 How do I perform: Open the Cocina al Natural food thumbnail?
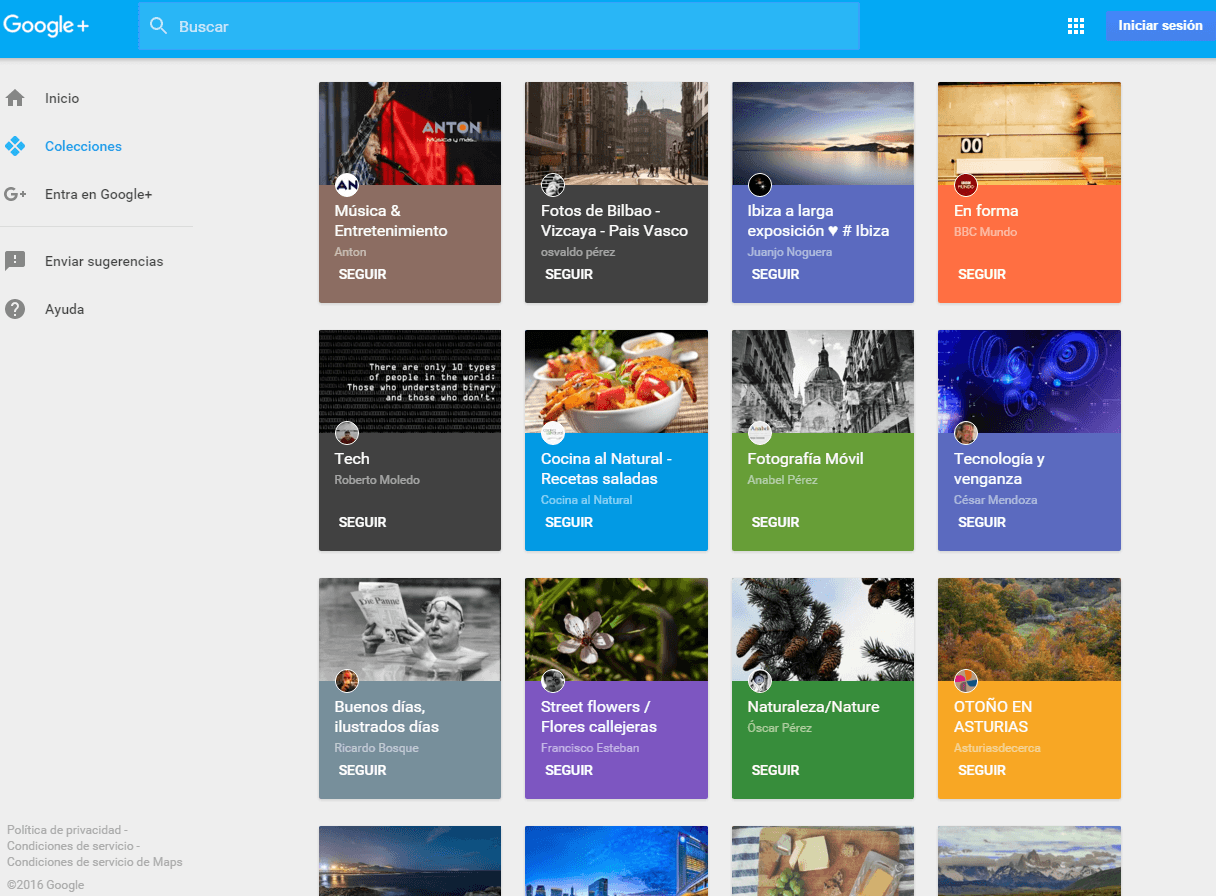[x=616, y=380]
